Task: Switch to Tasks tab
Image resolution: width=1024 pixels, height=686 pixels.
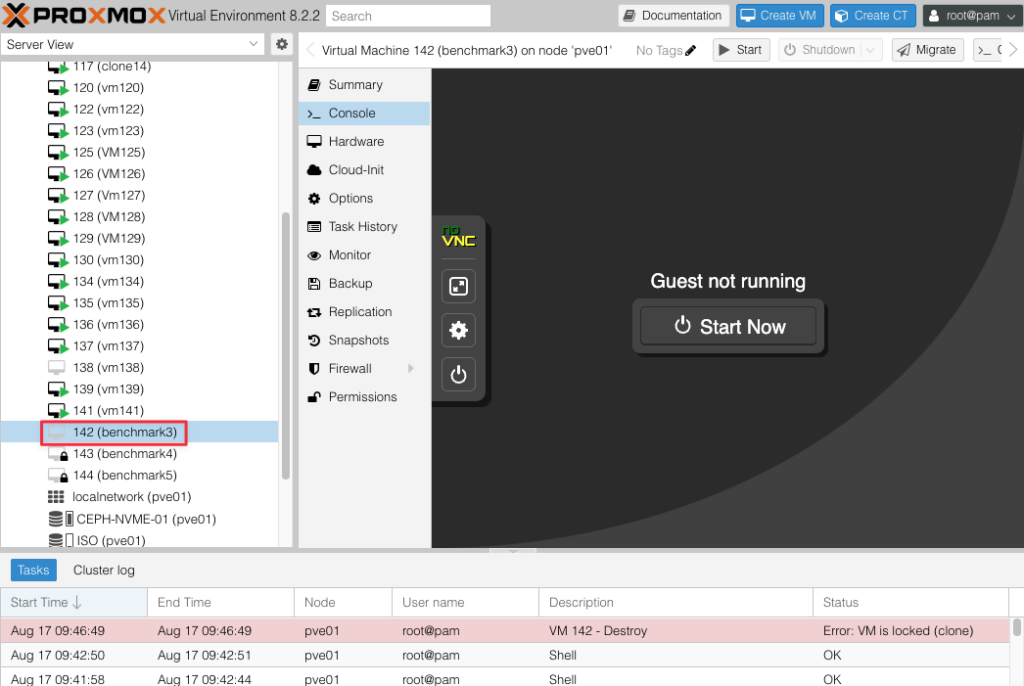Action: [x=33, y=570]
